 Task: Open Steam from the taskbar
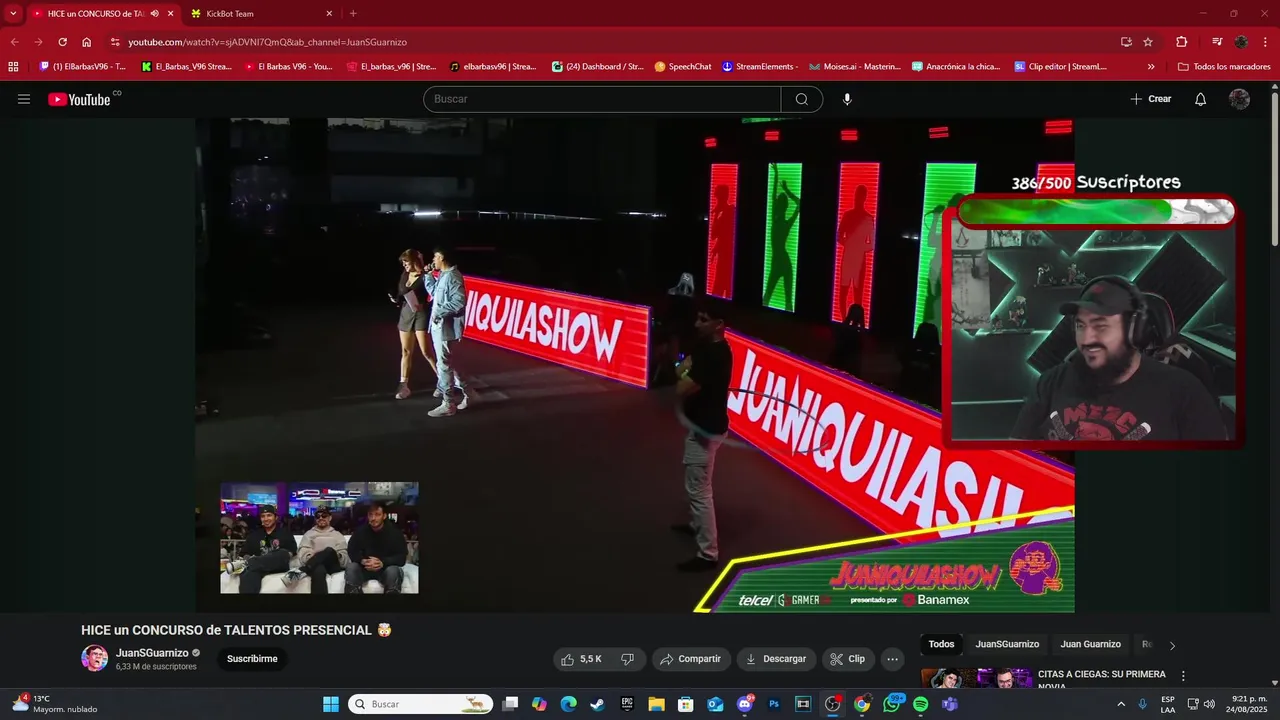tap(597, 704)
